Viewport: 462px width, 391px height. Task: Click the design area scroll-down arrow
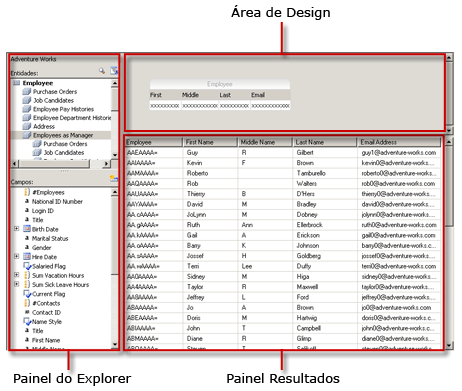[x=449, y=130]
